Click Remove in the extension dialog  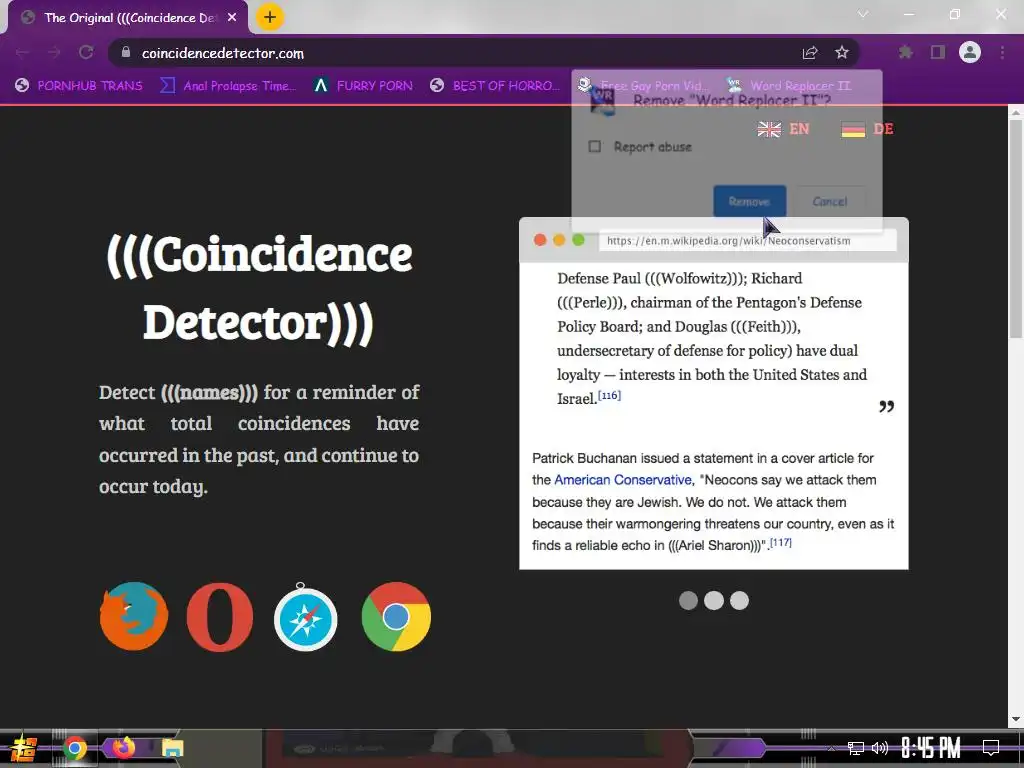coord(749,201)
